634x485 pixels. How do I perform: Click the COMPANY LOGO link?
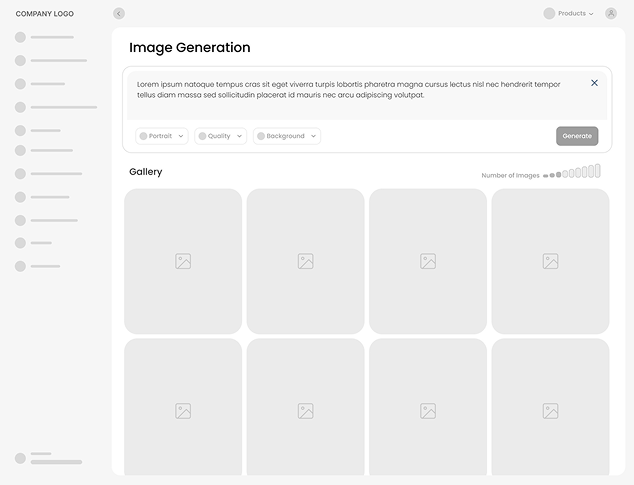click(x=45, y=14)
